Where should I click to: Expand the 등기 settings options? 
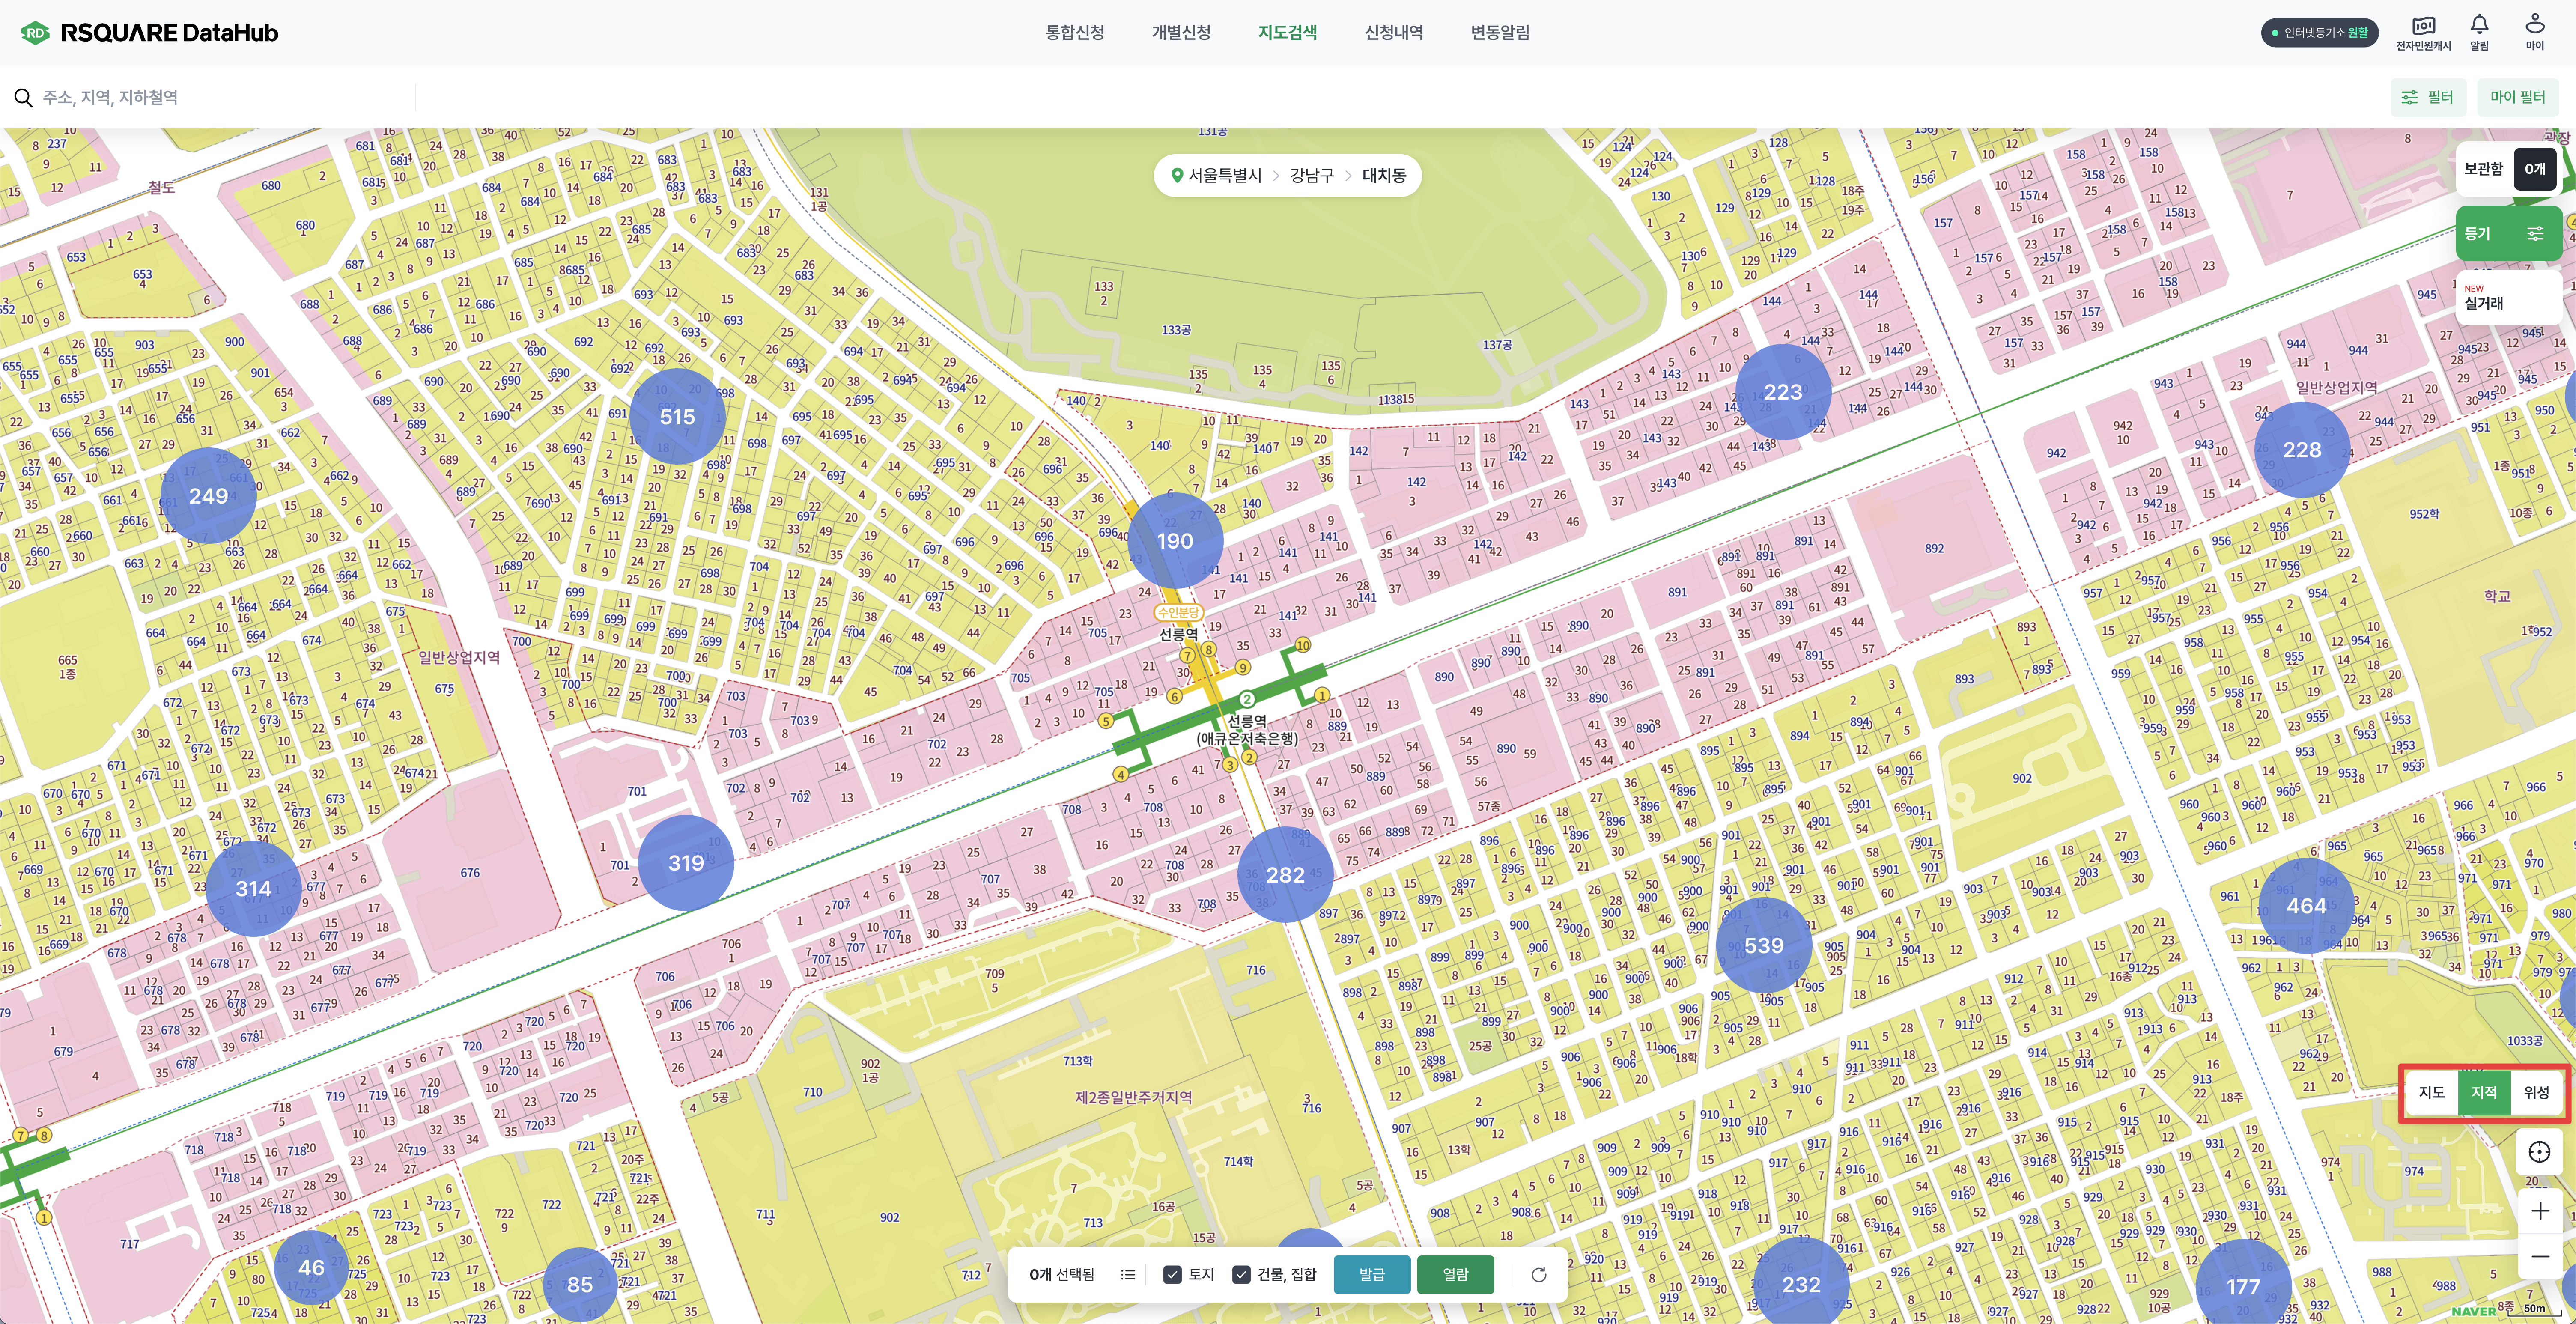2535,233
